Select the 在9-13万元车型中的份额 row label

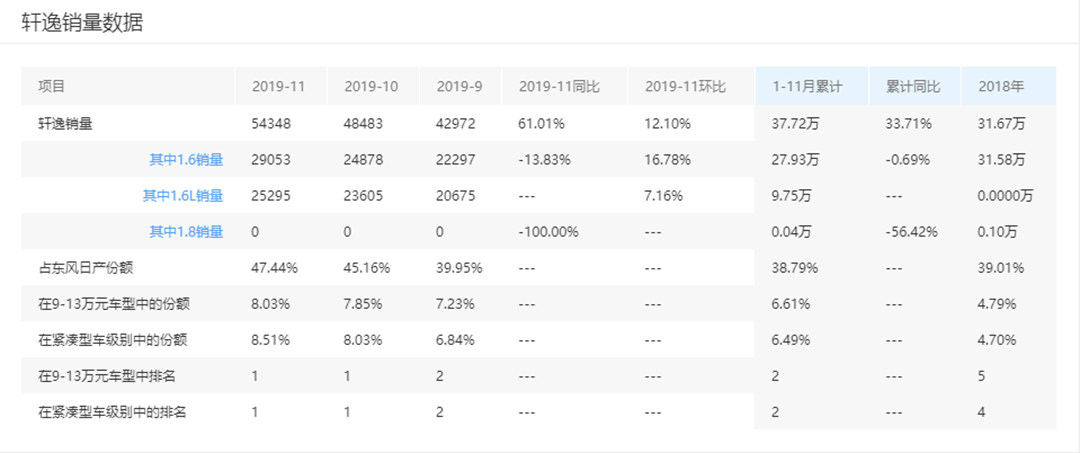coord(112,303)
